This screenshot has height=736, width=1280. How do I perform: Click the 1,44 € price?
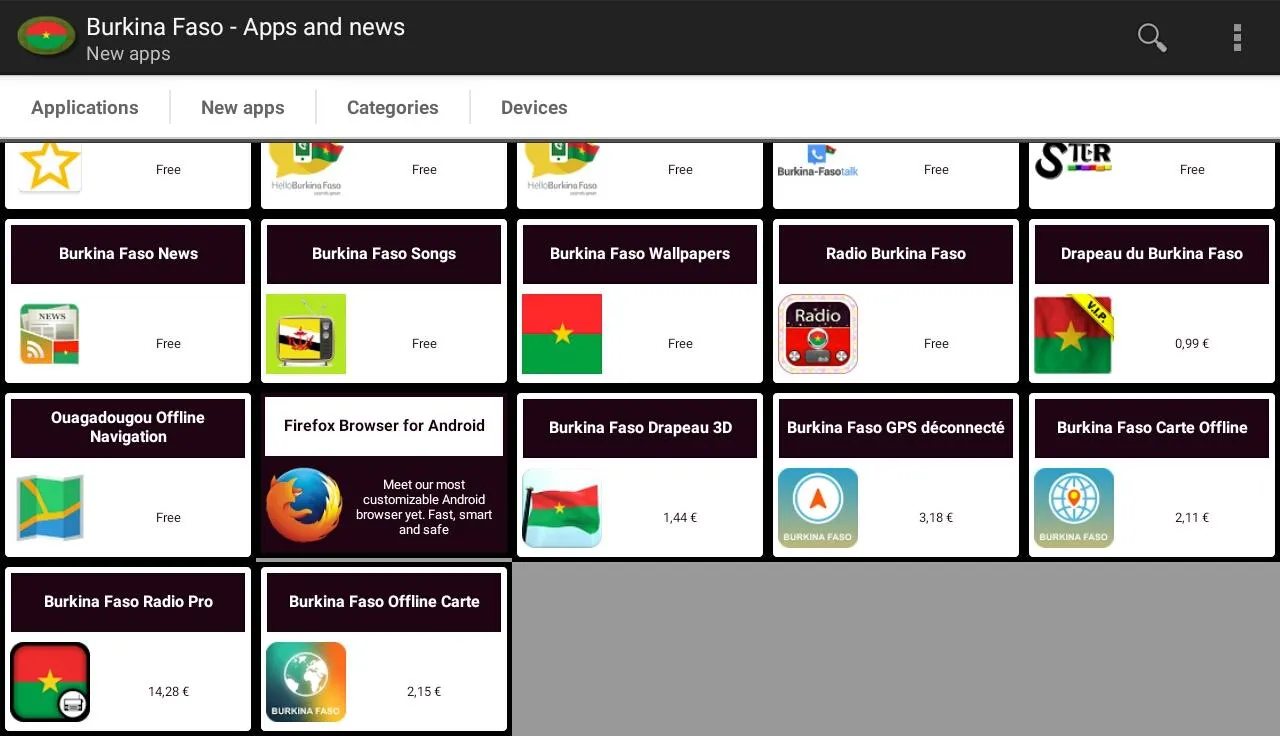680,518
